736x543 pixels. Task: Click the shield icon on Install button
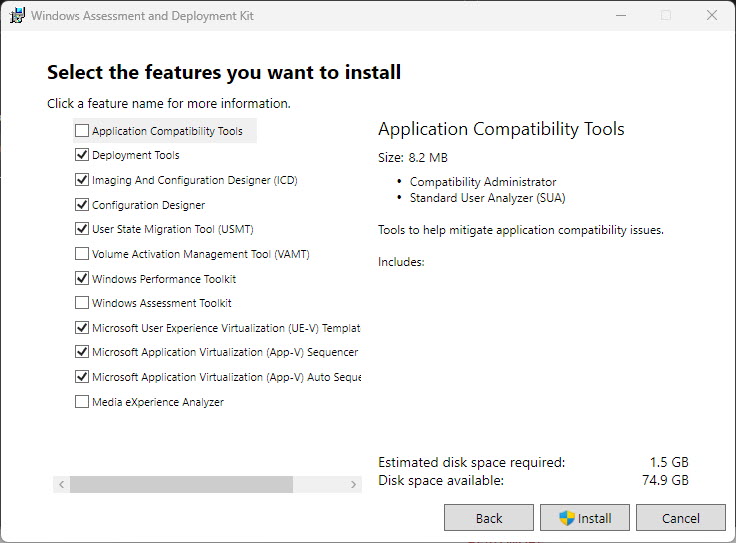[x=567, y=518]
